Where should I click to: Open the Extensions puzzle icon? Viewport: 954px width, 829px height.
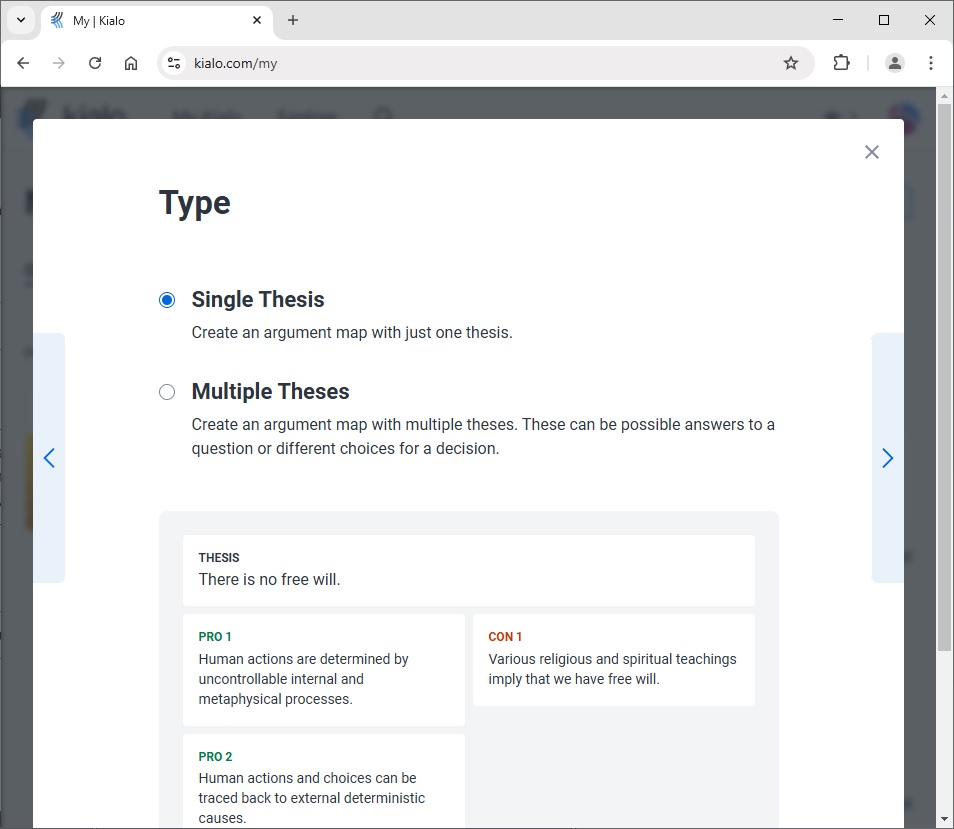[841, 63]
